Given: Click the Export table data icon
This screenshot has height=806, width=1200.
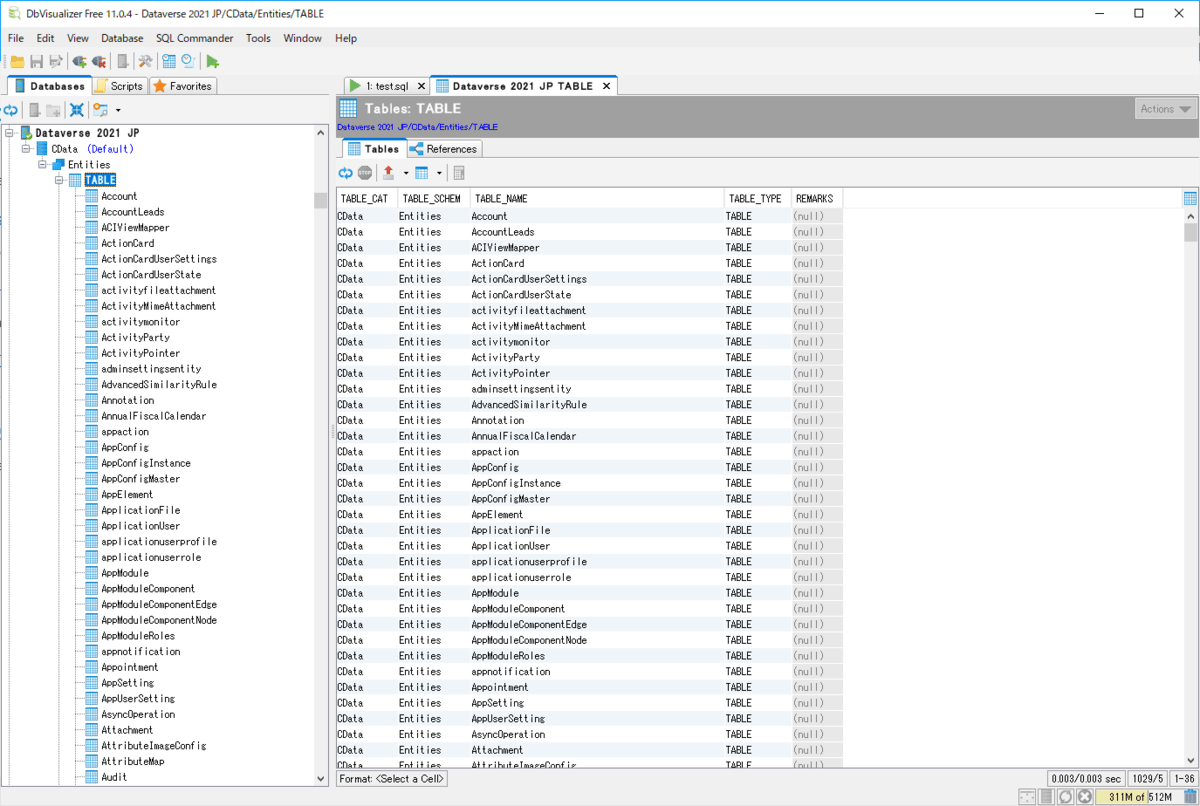Looking at the screenshot, I should click(x=388, y=172).
